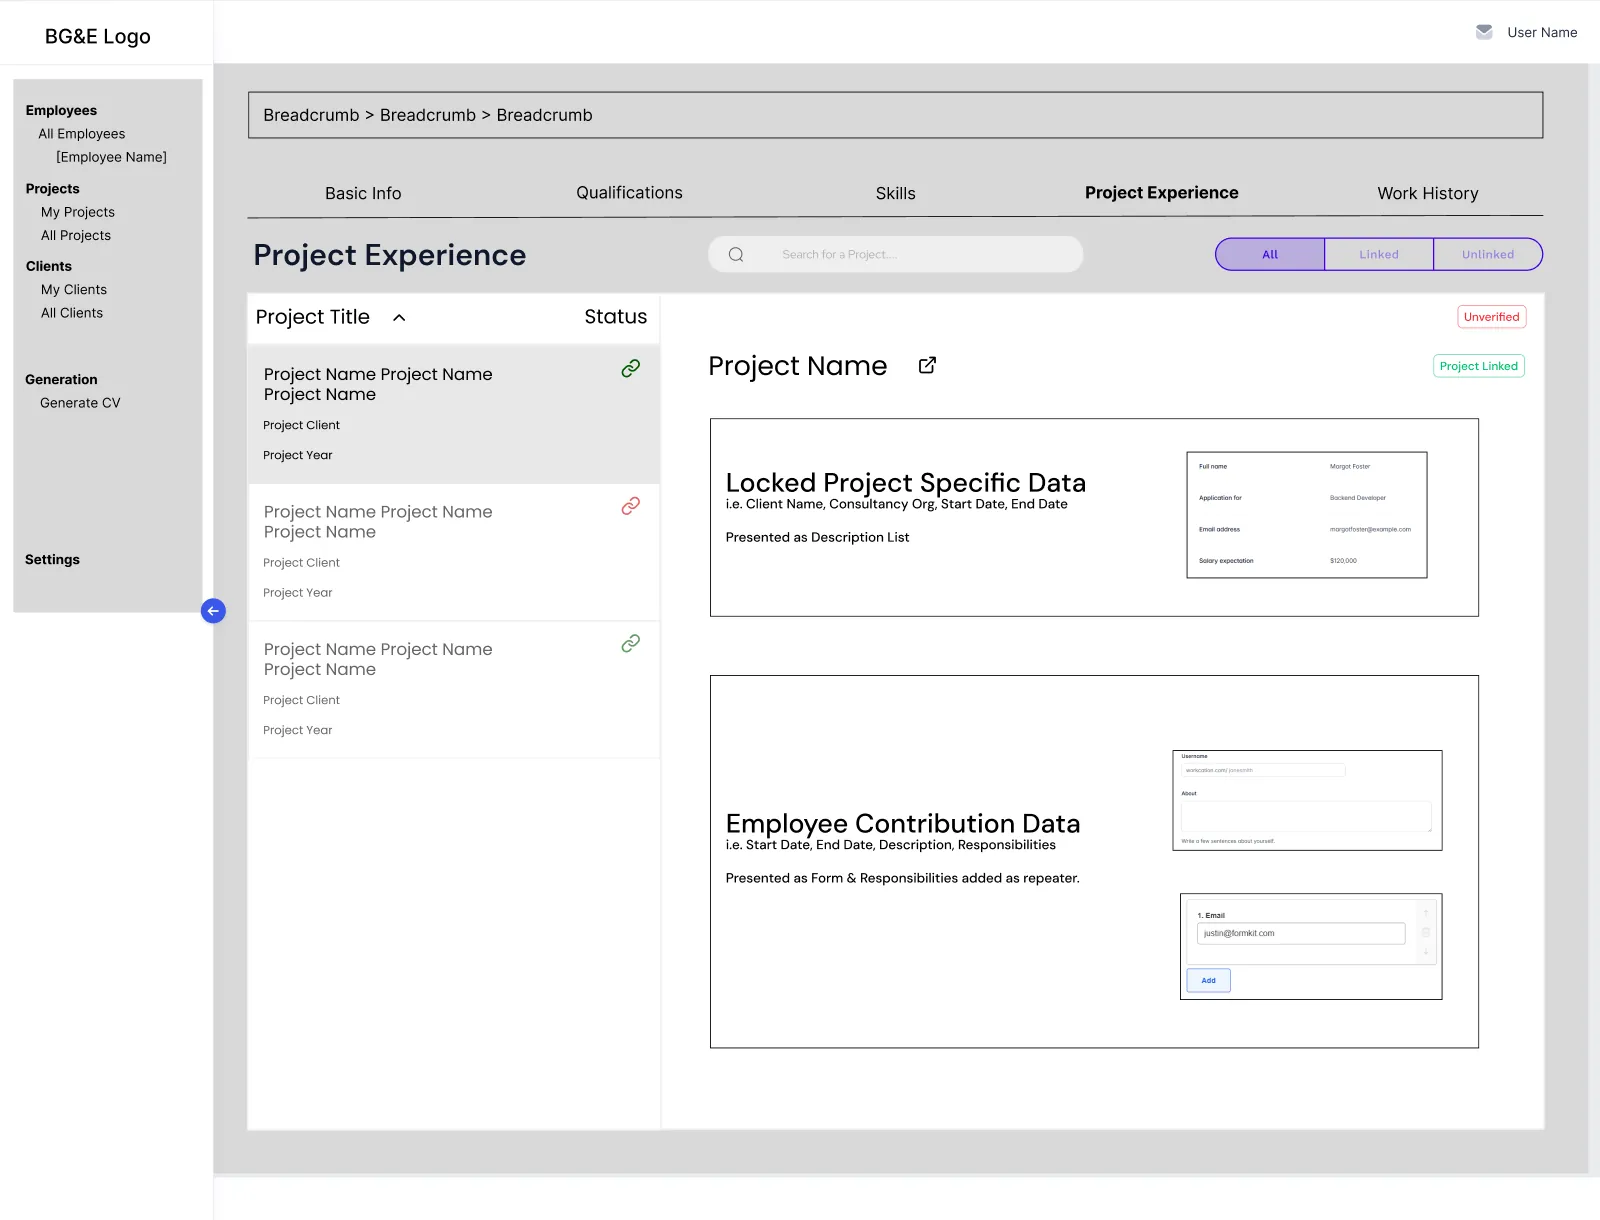Screen dimensions: 1600x1220
Task: Click the Project Linked badge
Action: click(1479, 366)
